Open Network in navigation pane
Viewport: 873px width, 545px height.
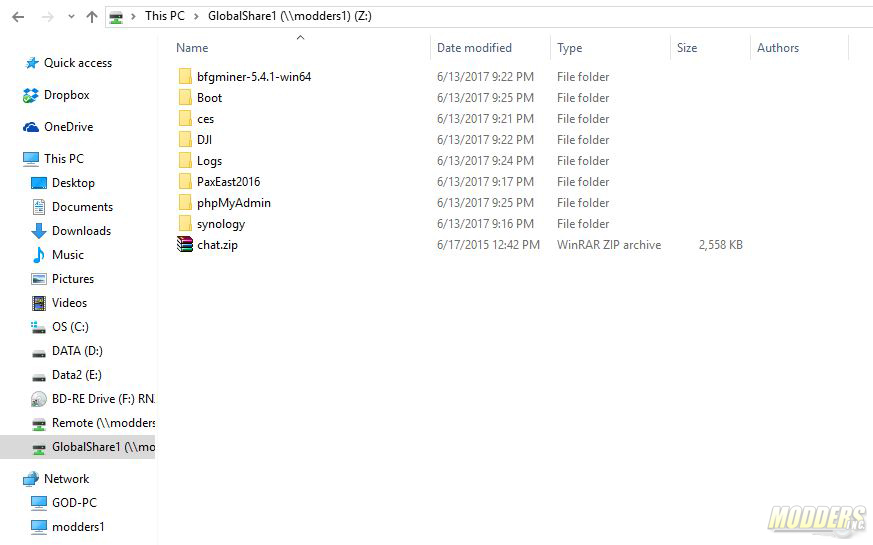66,479
